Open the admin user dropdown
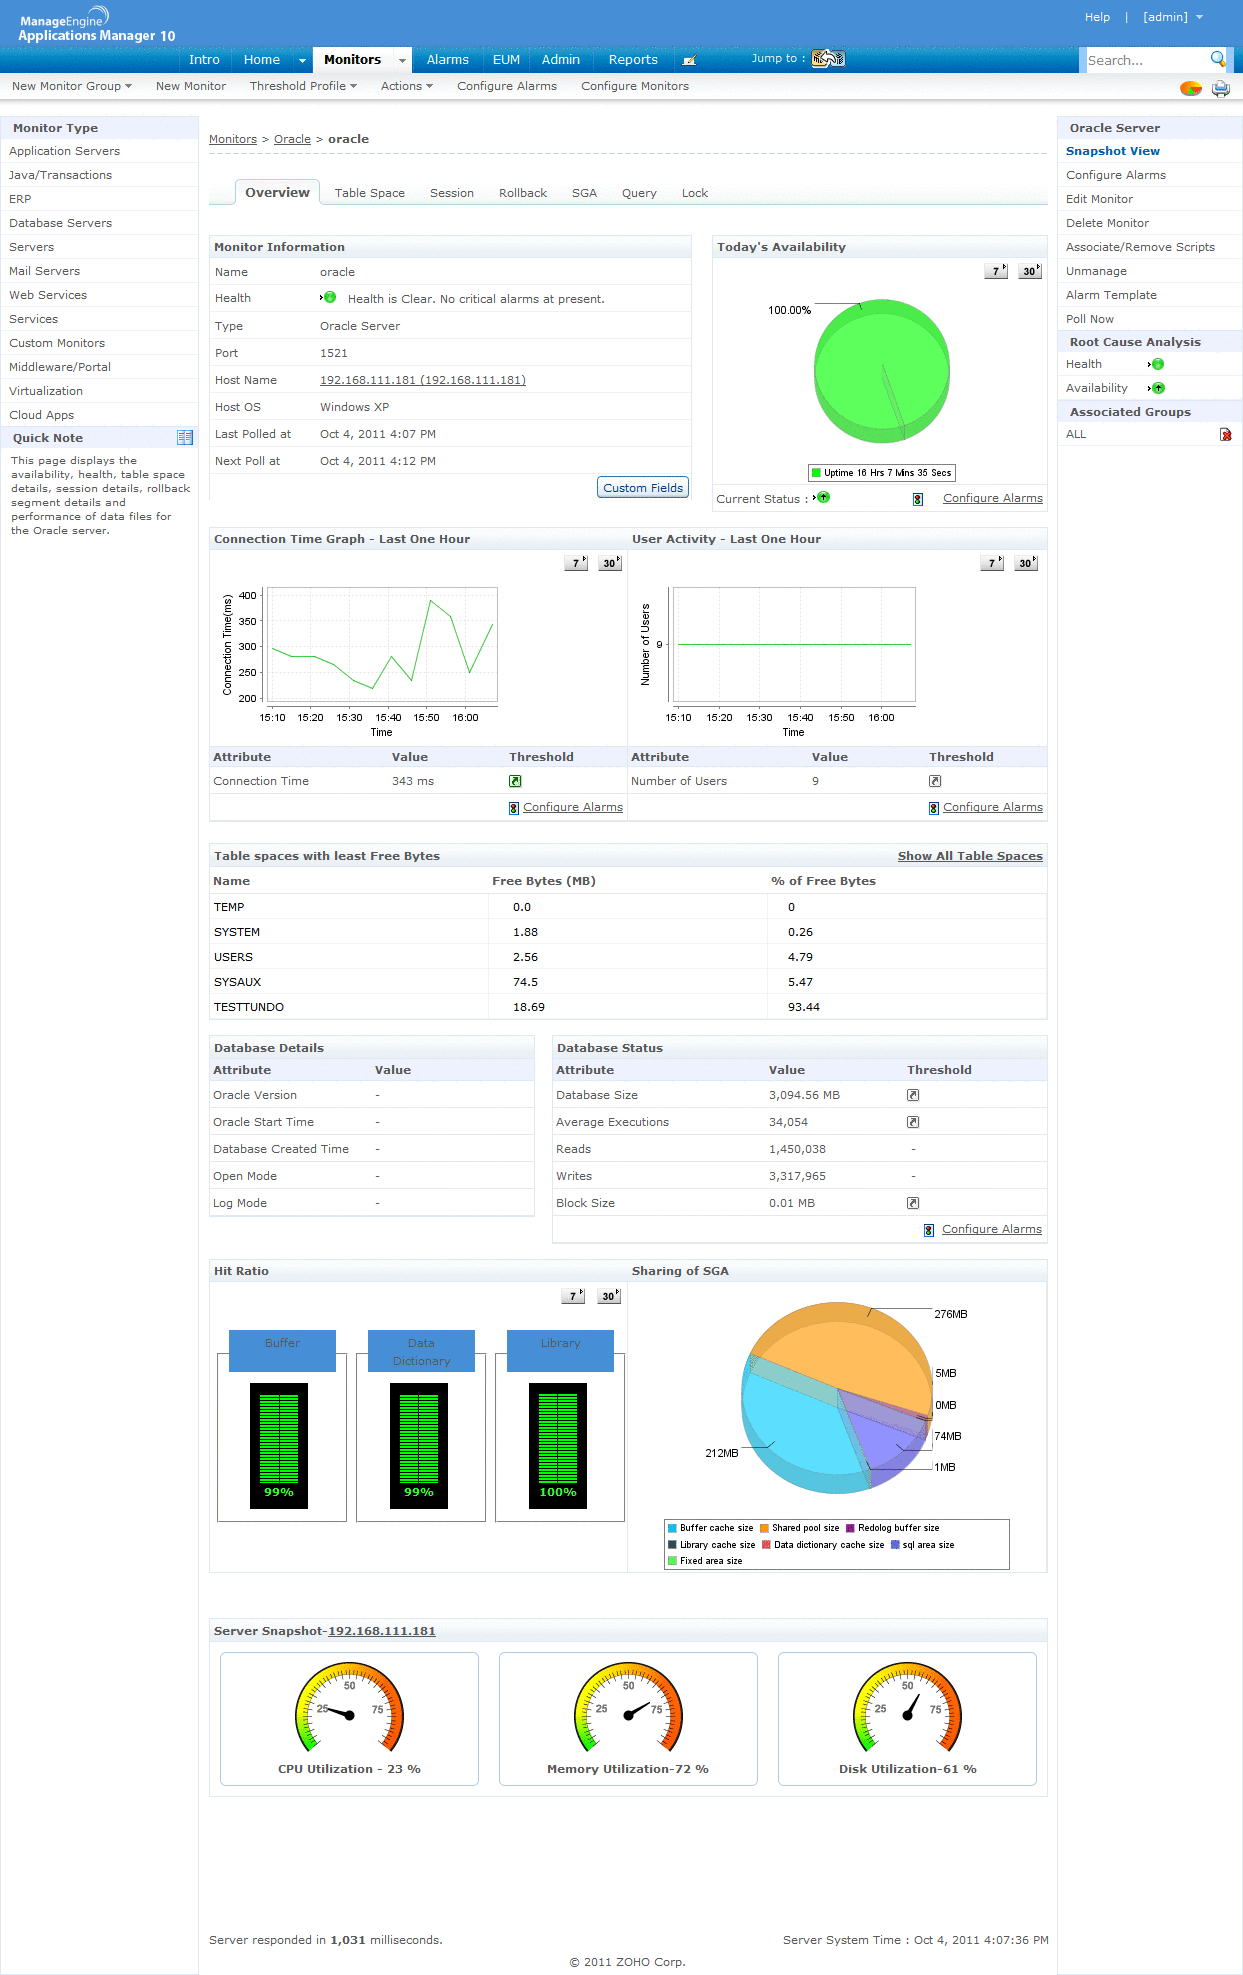This screenshot has width=1243, height=1975. point(1173,17)
